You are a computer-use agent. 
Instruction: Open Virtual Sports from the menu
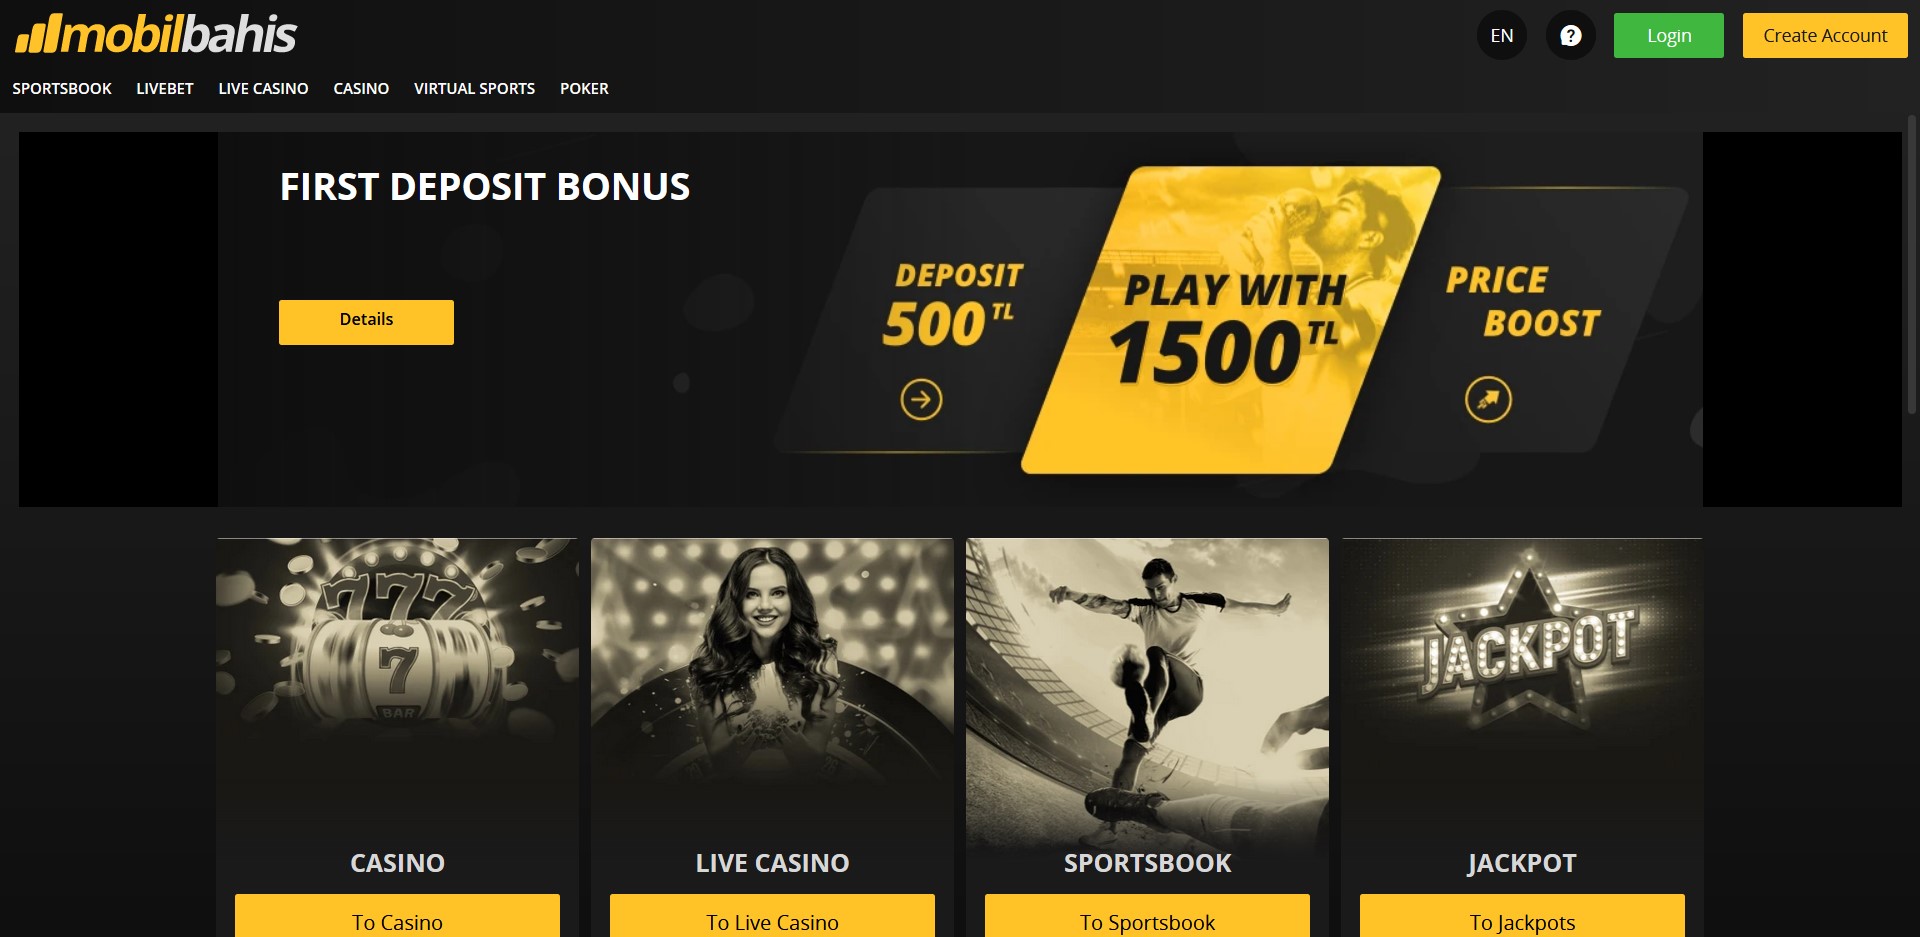pyautogui.click(x=474, y=89)
